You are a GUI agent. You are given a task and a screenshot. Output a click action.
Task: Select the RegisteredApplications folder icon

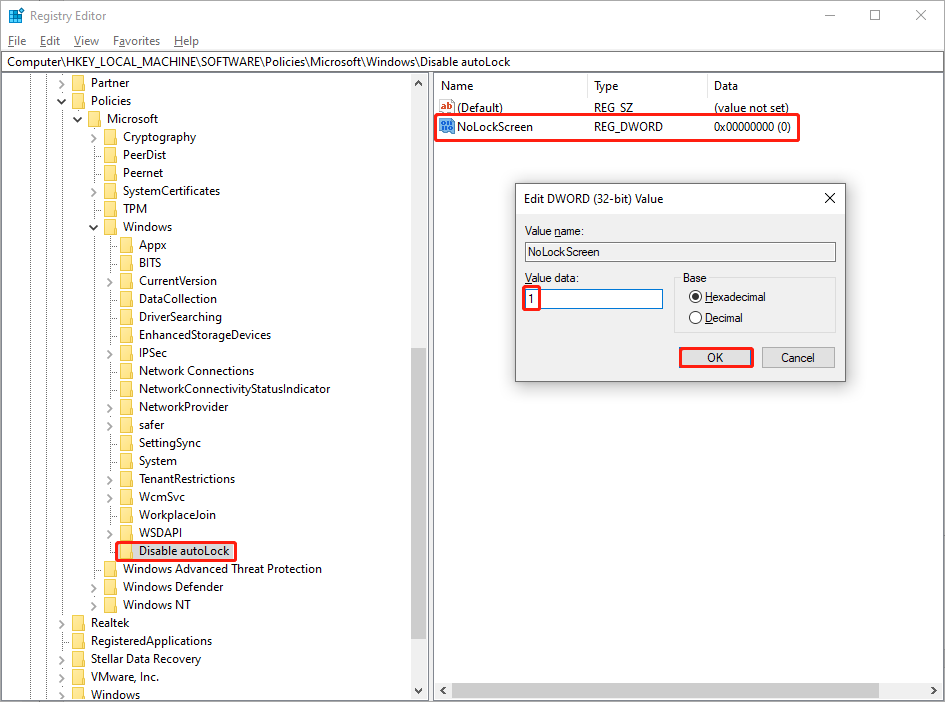pyautogui.click(x=78, y=641)
